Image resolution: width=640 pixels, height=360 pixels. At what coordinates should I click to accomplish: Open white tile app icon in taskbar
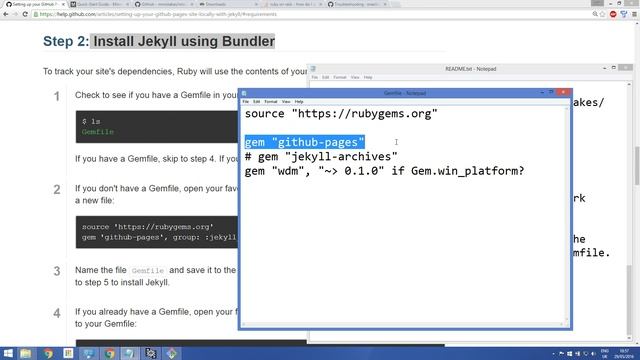(x=68, y=353)
